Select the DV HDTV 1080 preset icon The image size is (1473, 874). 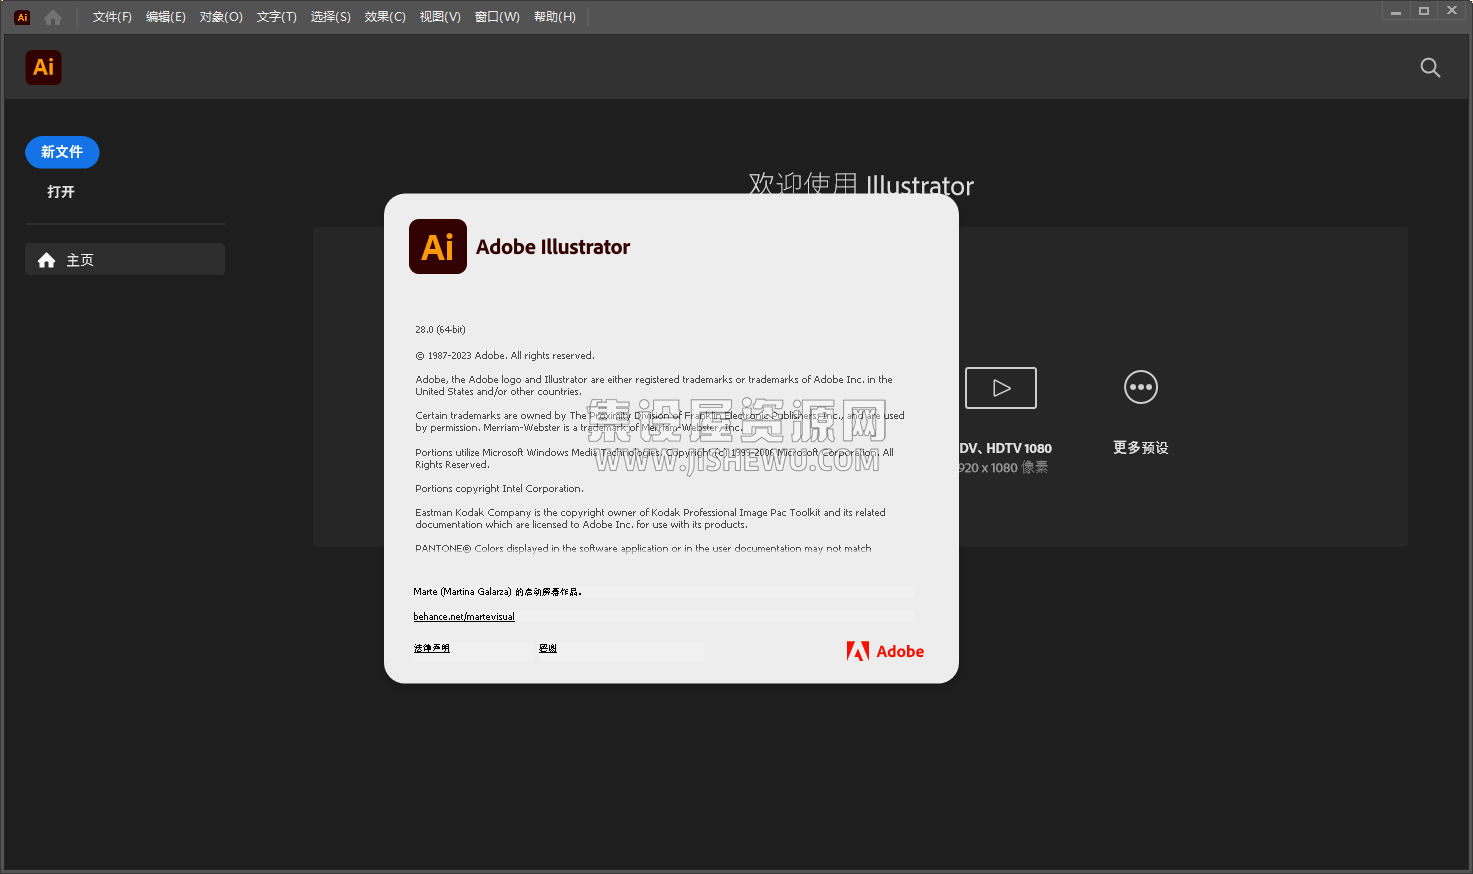click(x=1000, y=388)
